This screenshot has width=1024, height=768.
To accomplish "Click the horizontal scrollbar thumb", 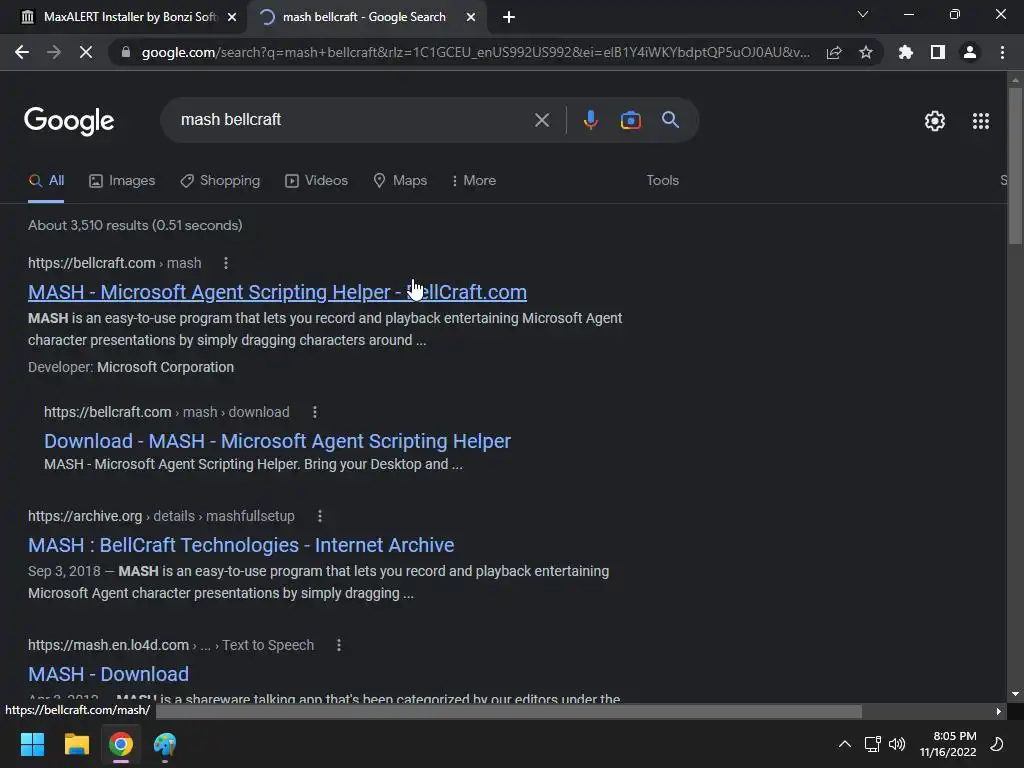I will coord(509,711).
